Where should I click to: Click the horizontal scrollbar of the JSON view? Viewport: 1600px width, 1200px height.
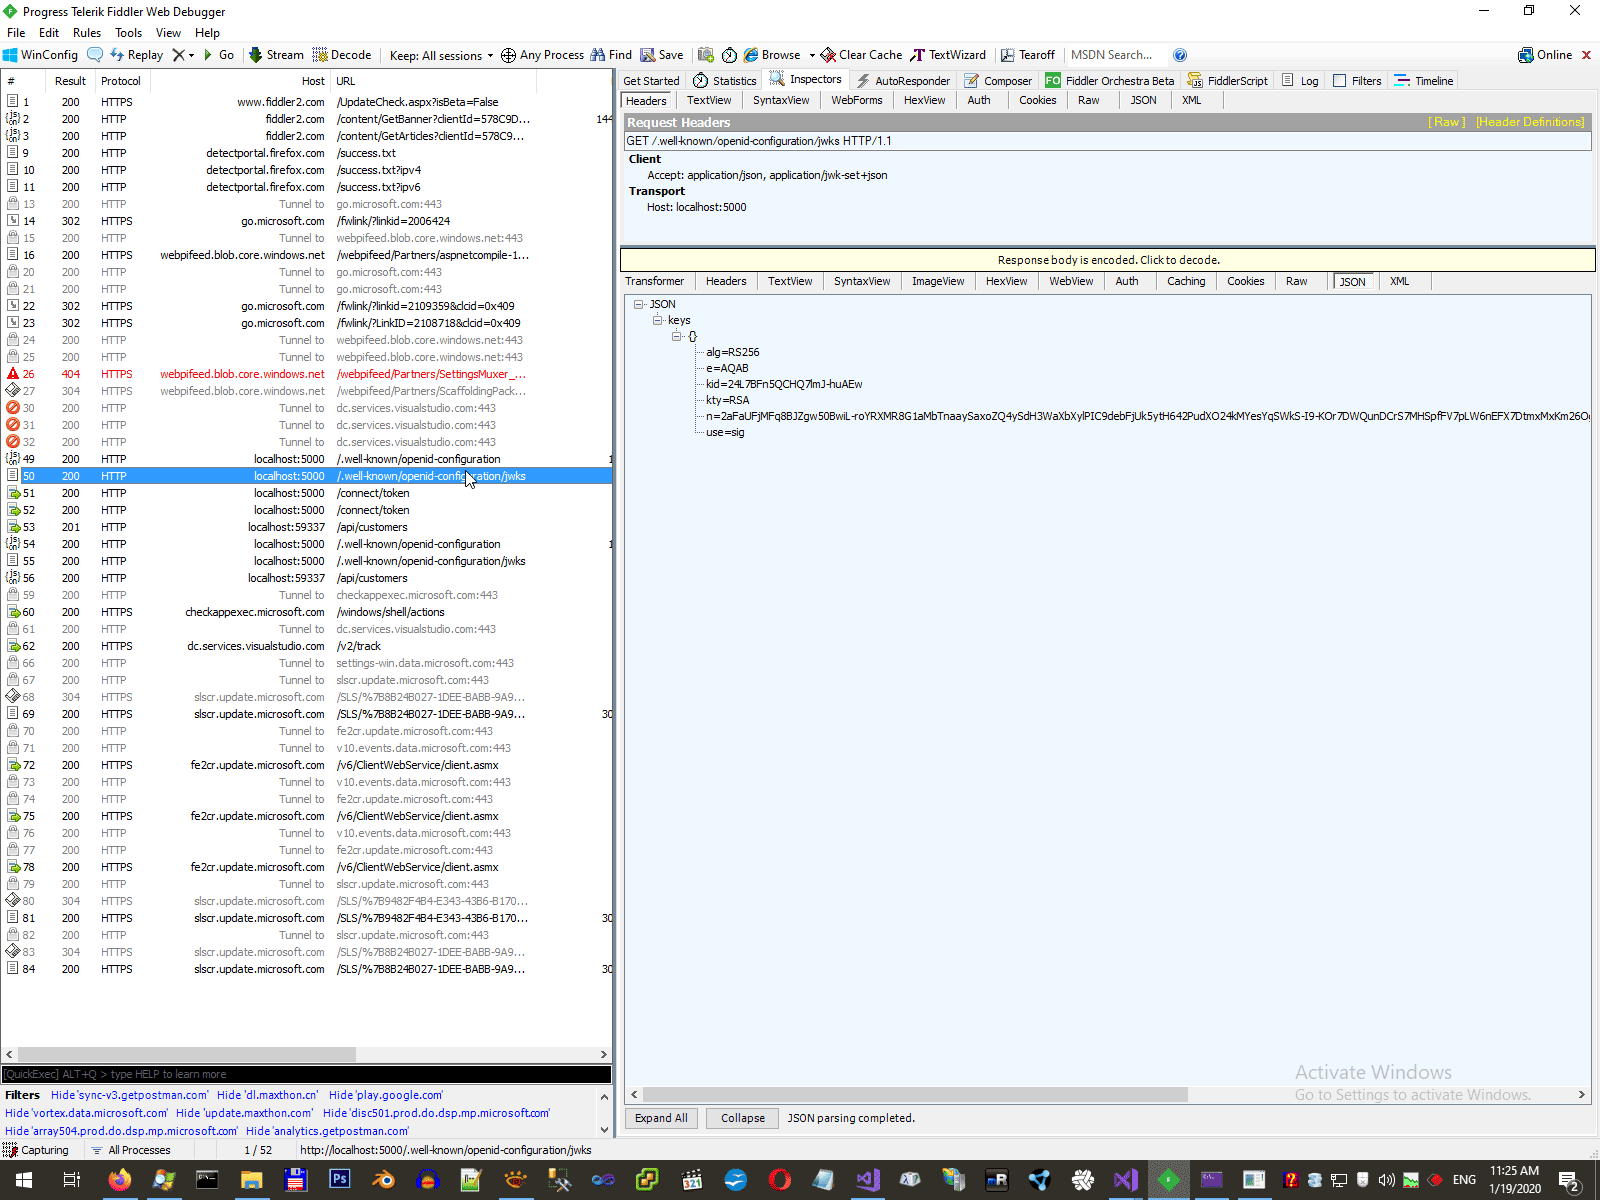tap(915, 1095)
